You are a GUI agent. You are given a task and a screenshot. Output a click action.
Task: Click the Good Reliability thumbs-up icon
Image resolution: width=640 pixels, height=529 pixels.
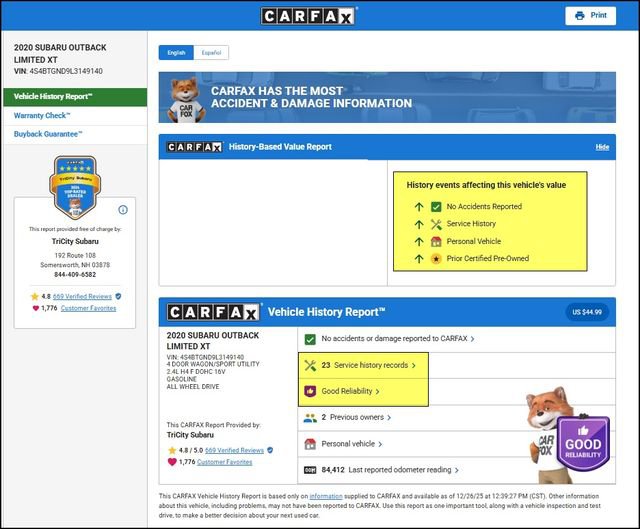[310, 391]
